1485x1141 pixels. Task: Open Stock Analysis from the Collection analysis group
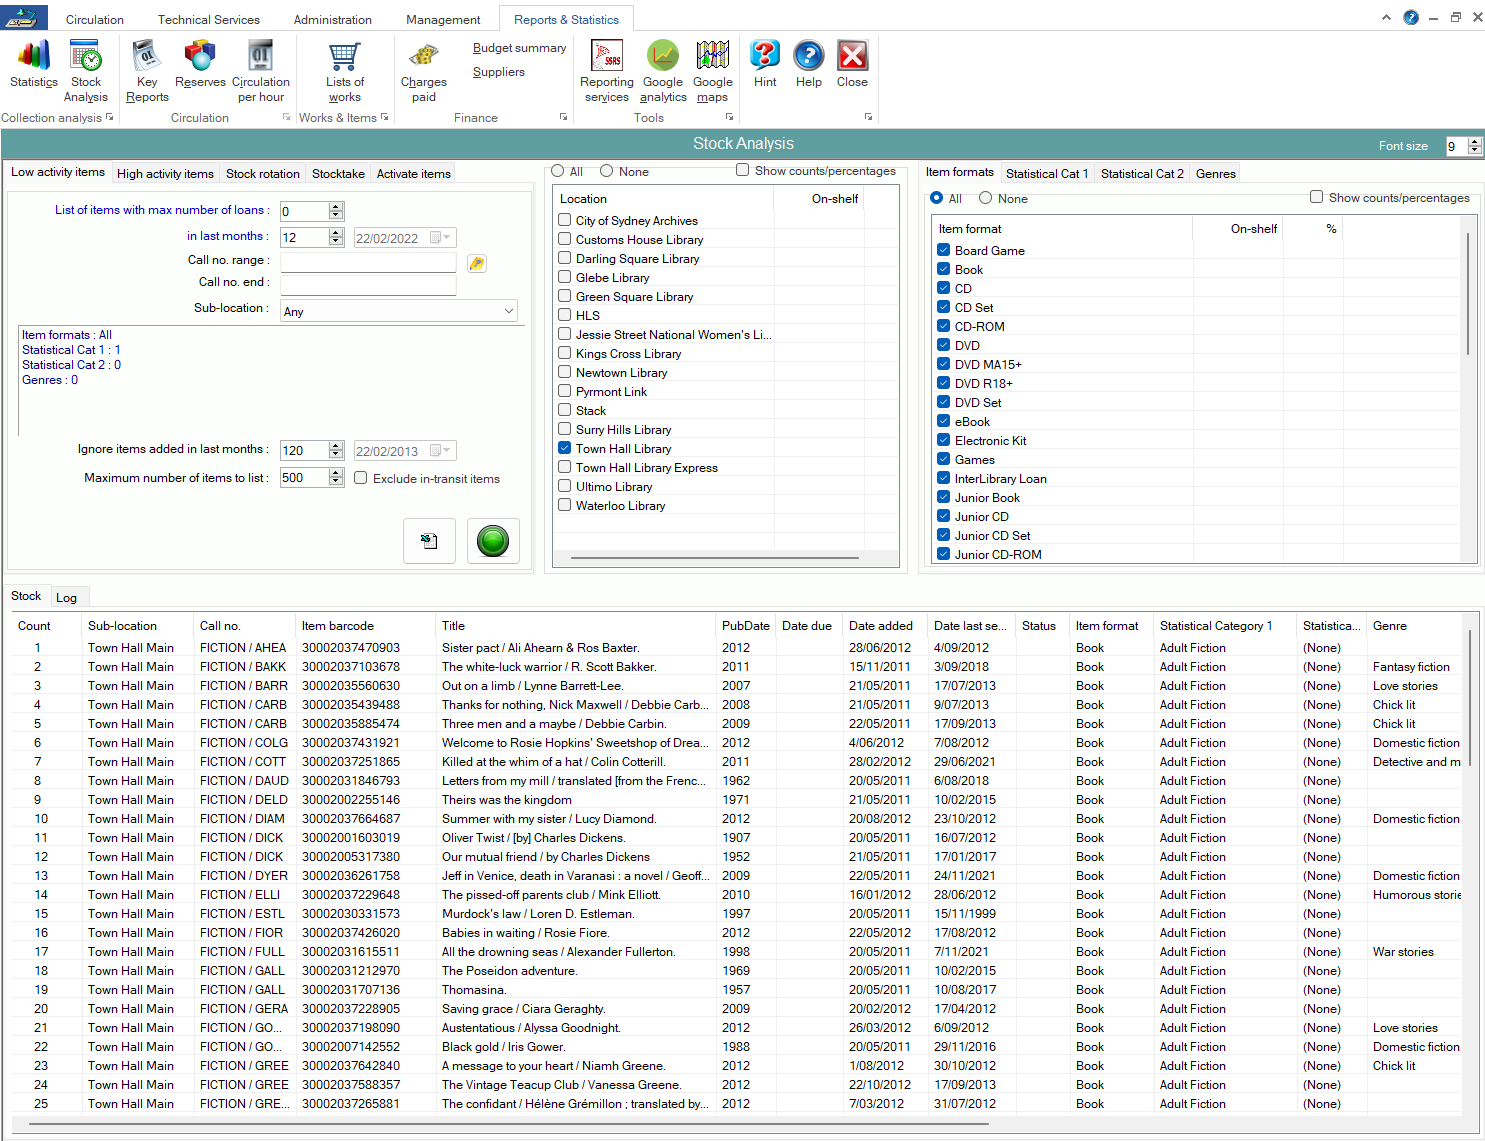click(85, 68)
